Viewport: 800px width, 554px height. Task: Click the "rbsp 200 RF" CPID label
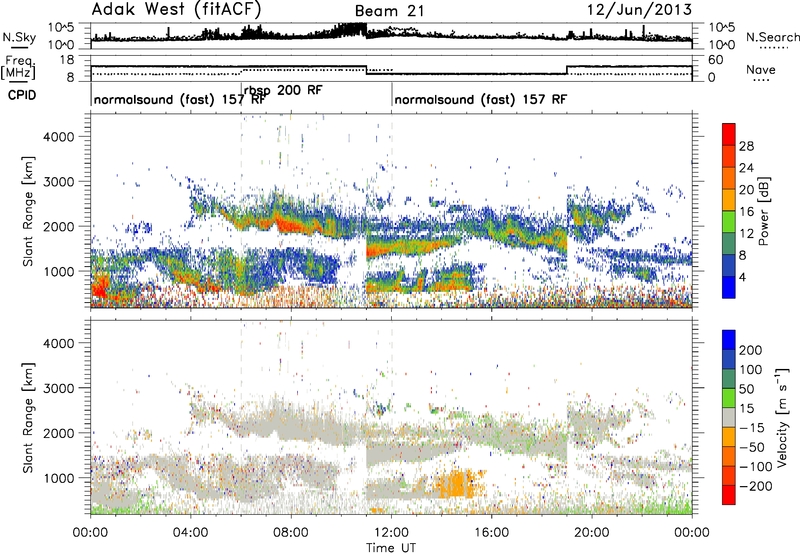point(283,90)
